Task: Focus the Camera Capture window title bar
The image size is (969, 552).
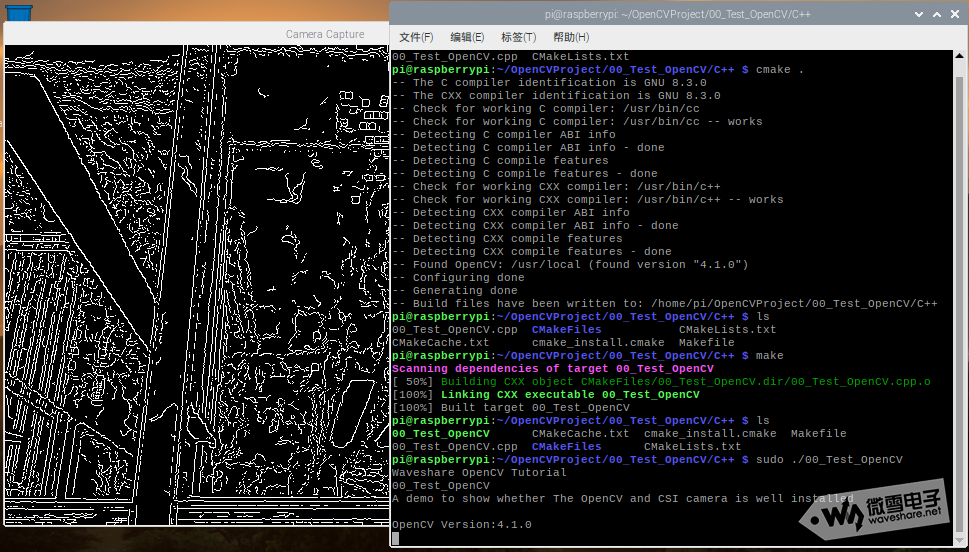Action: (200, 34)
